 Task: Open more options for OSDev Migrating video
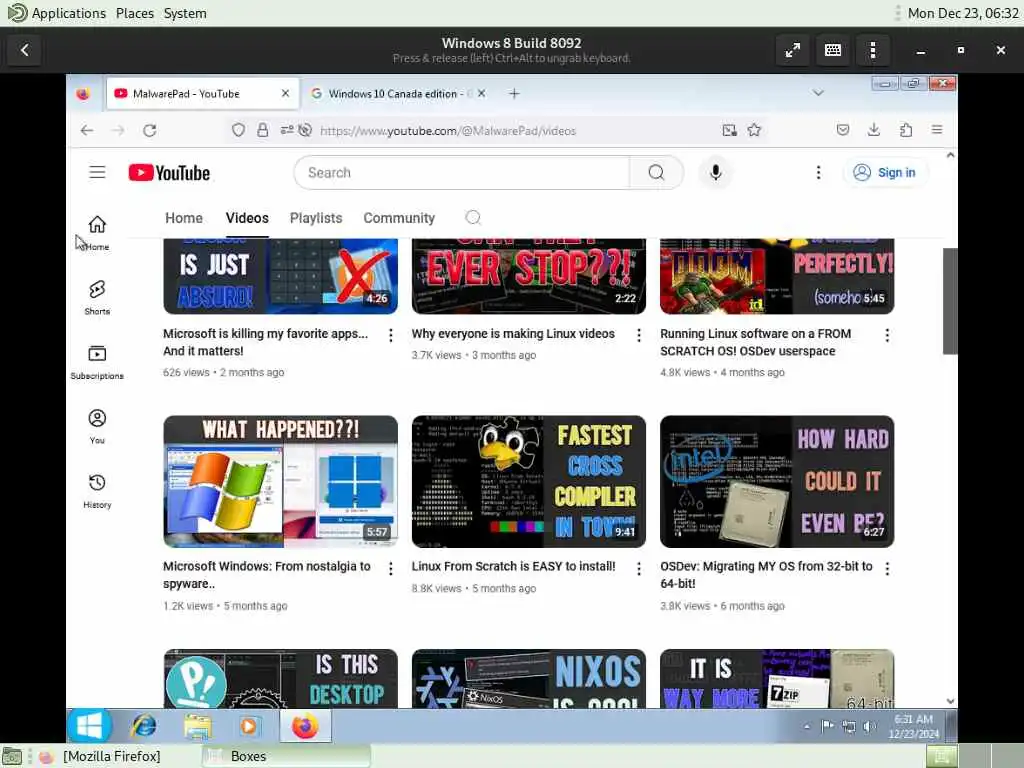click(x=887, y=568)
